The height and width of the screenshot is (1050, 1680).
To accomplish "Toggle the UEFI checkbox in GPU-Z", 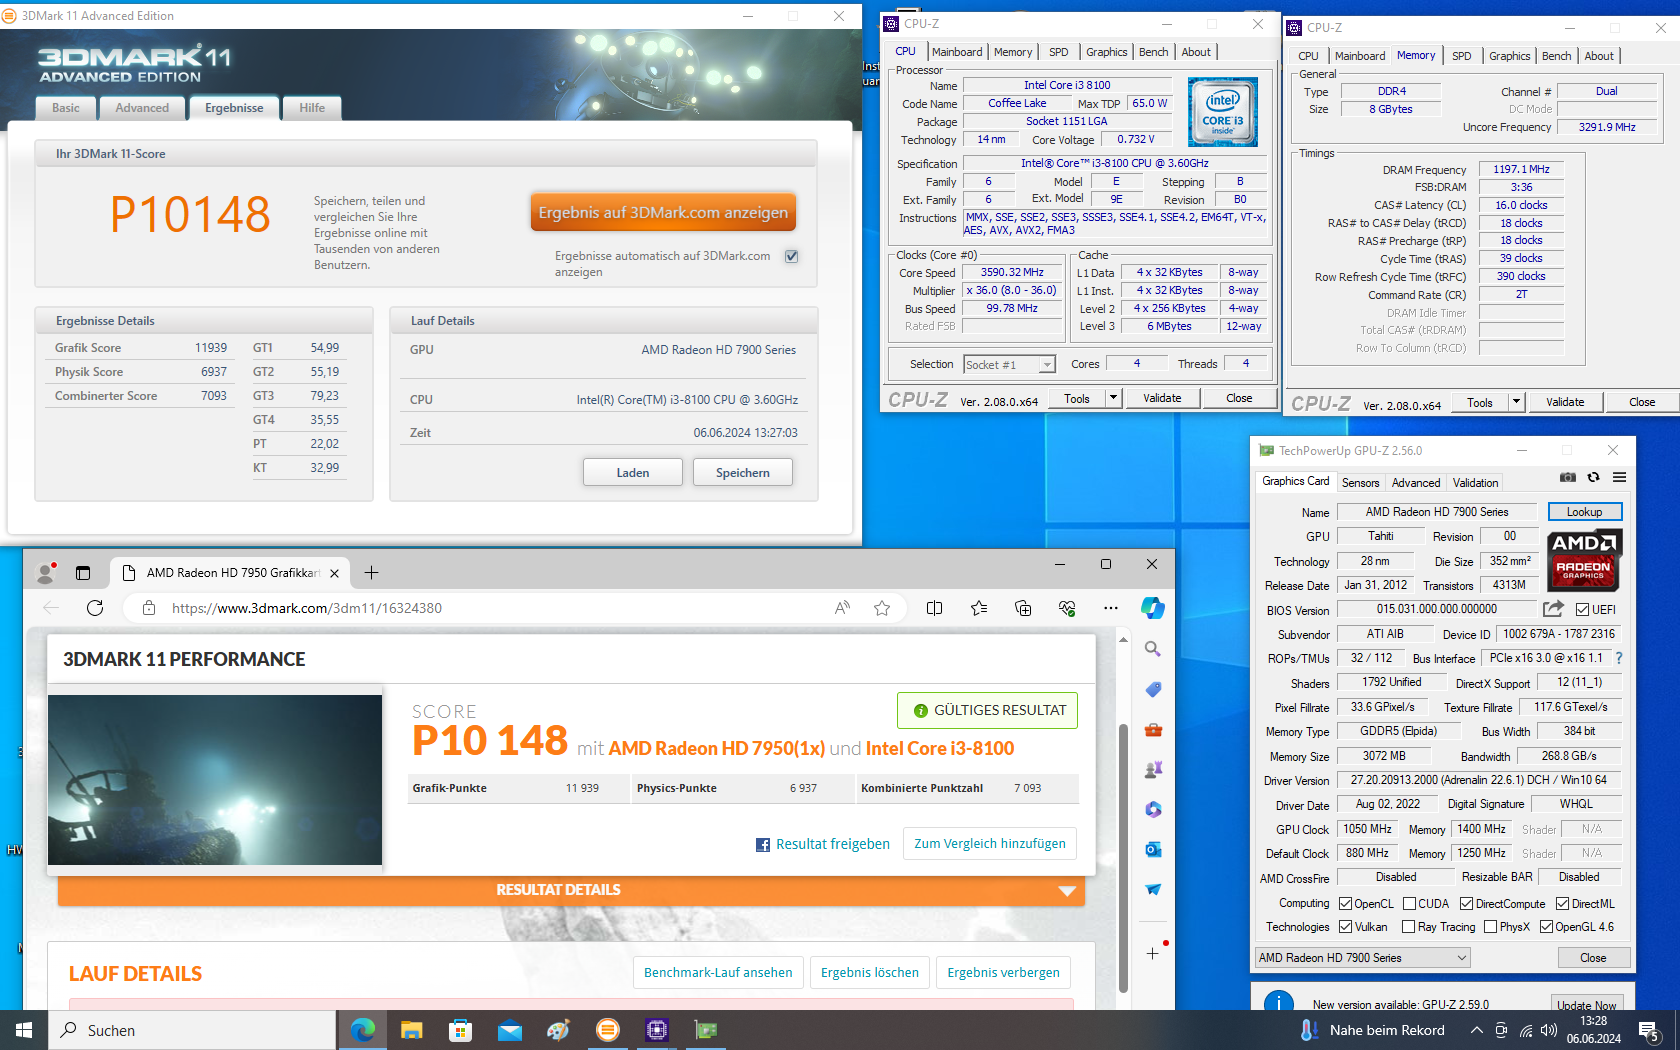I will coord(1582,609).
